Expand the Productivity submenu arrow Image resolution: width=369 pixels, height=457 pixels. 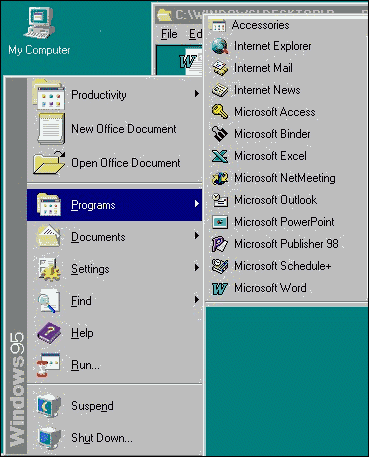[x=197, y=94]
